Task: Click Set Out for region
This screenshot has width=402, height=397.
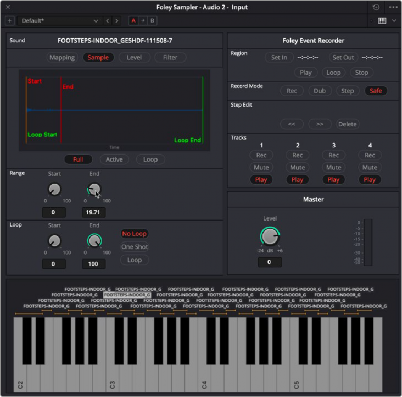Action: pos(343,57)
